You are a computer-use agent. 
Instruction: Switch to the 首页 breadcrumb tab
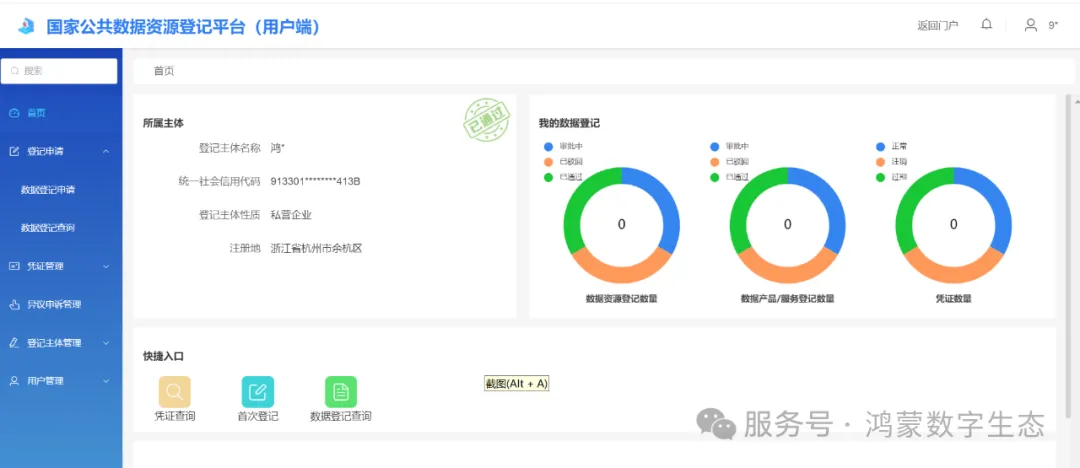click(163, 71)
